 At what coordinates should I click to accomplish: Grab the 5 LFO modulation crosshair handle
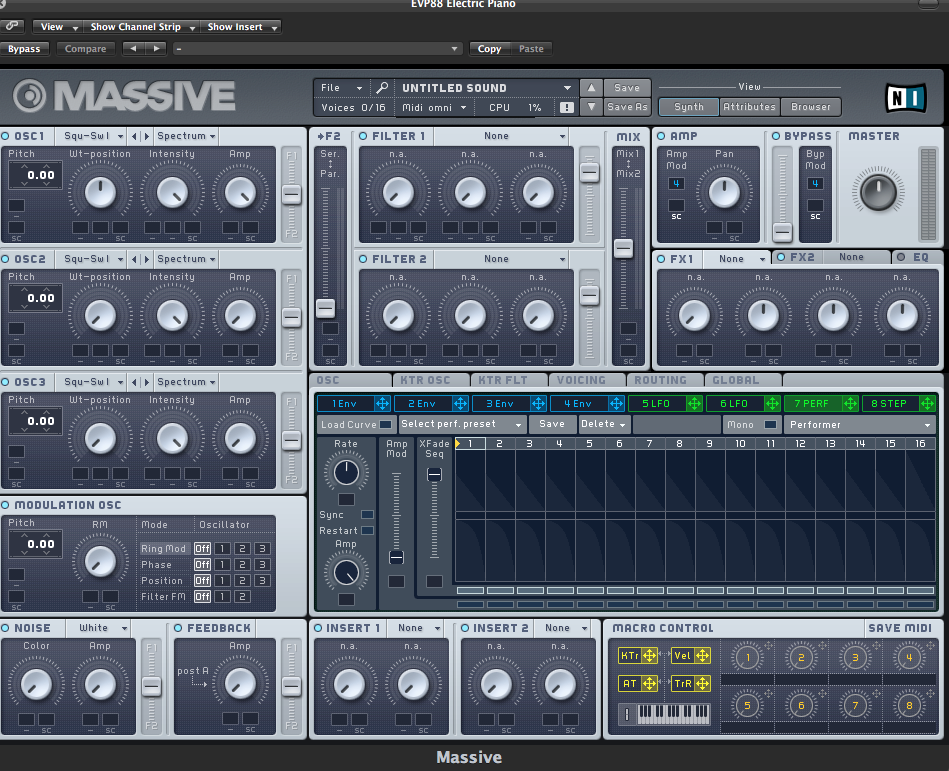(x=694, y=403)
